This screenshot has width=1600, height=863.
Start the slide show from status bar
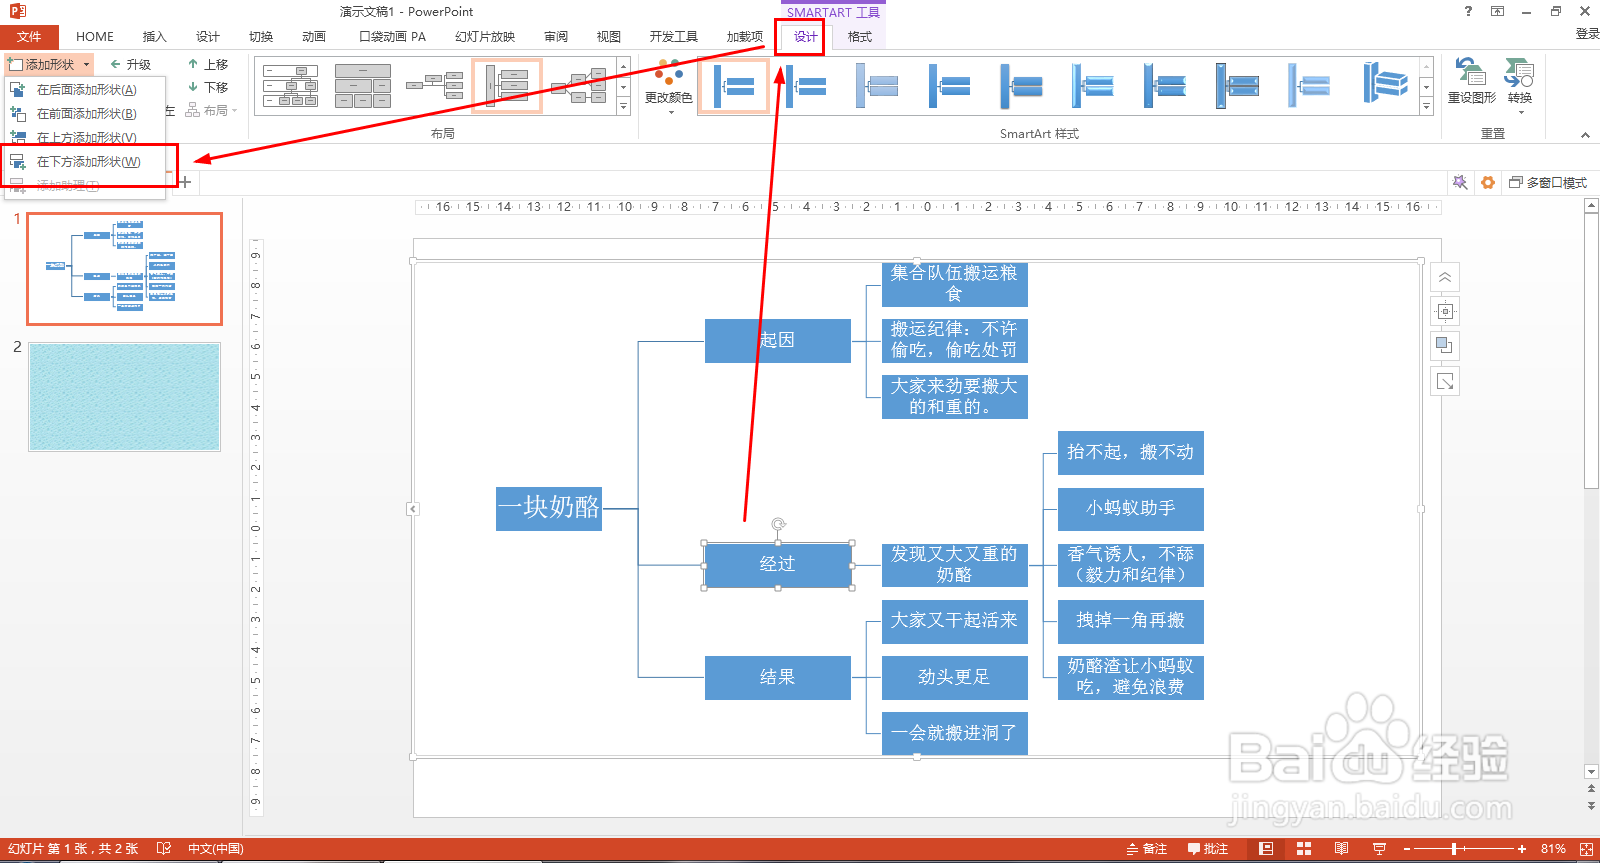[1379, 849]
